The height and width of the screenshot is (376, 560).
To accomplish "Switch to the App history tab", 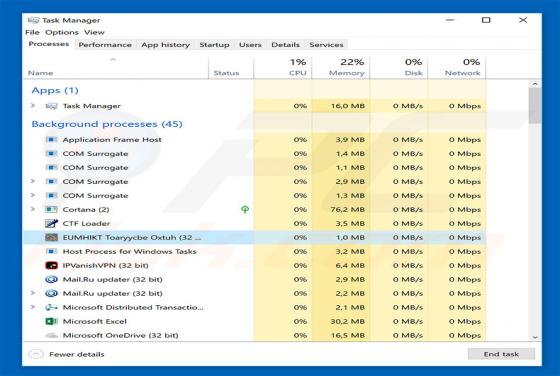I will click(x=165, y=45).
